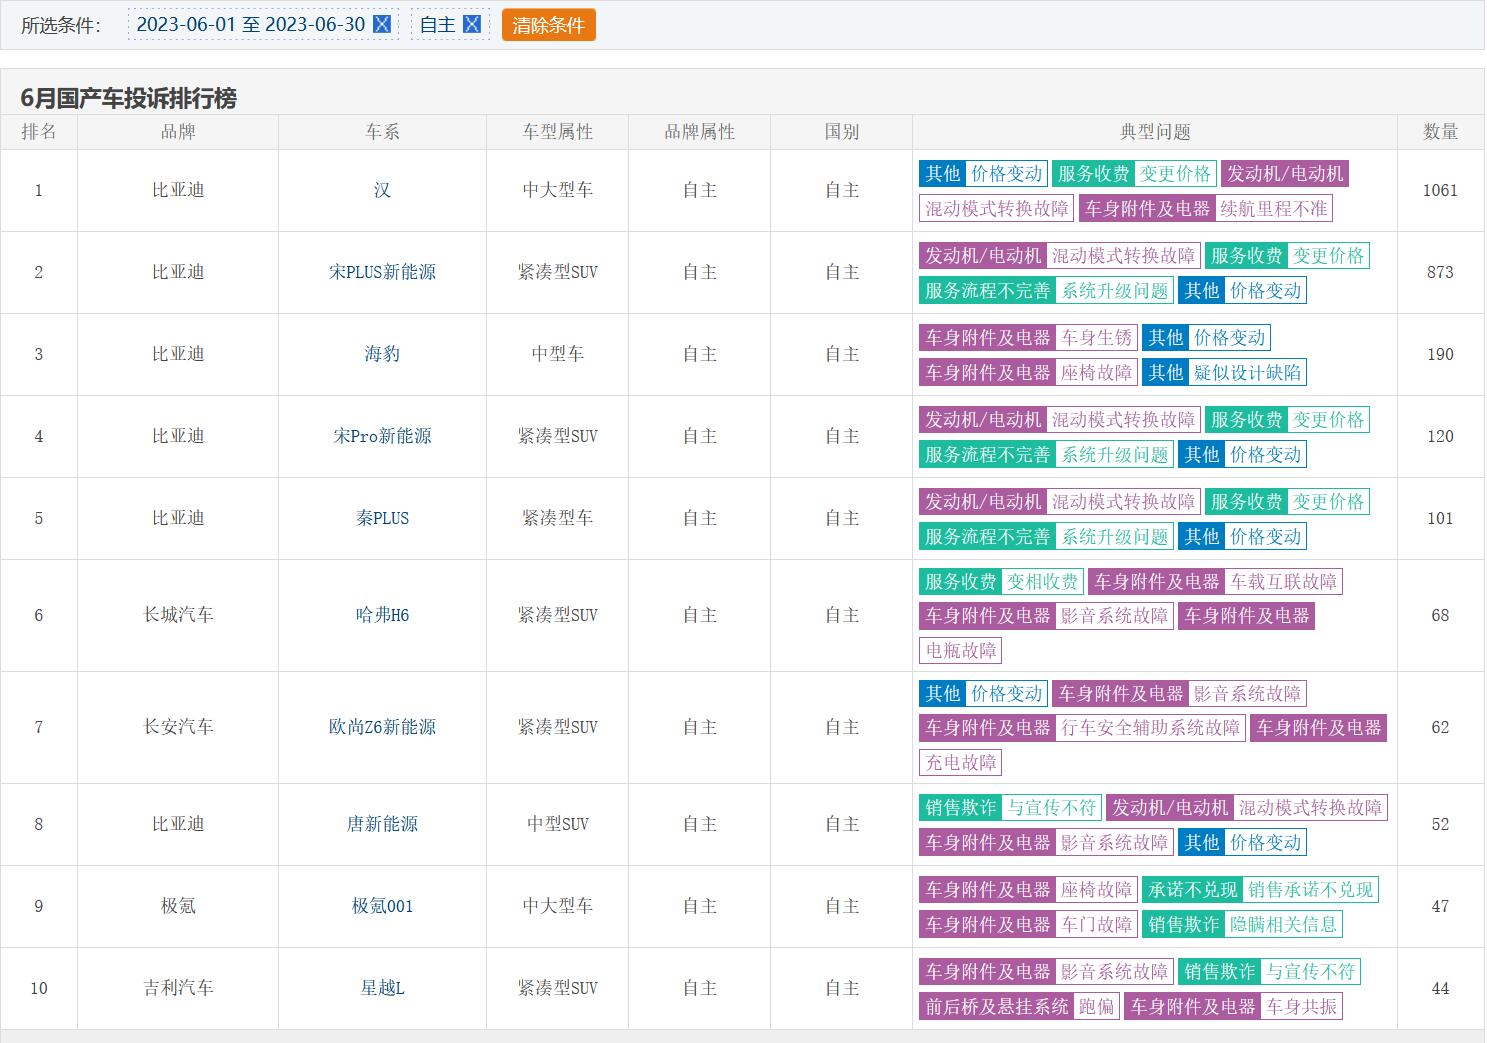Click the complaint count 873
Viewport: 1487px width, 1043px height.
[1440, 272]
